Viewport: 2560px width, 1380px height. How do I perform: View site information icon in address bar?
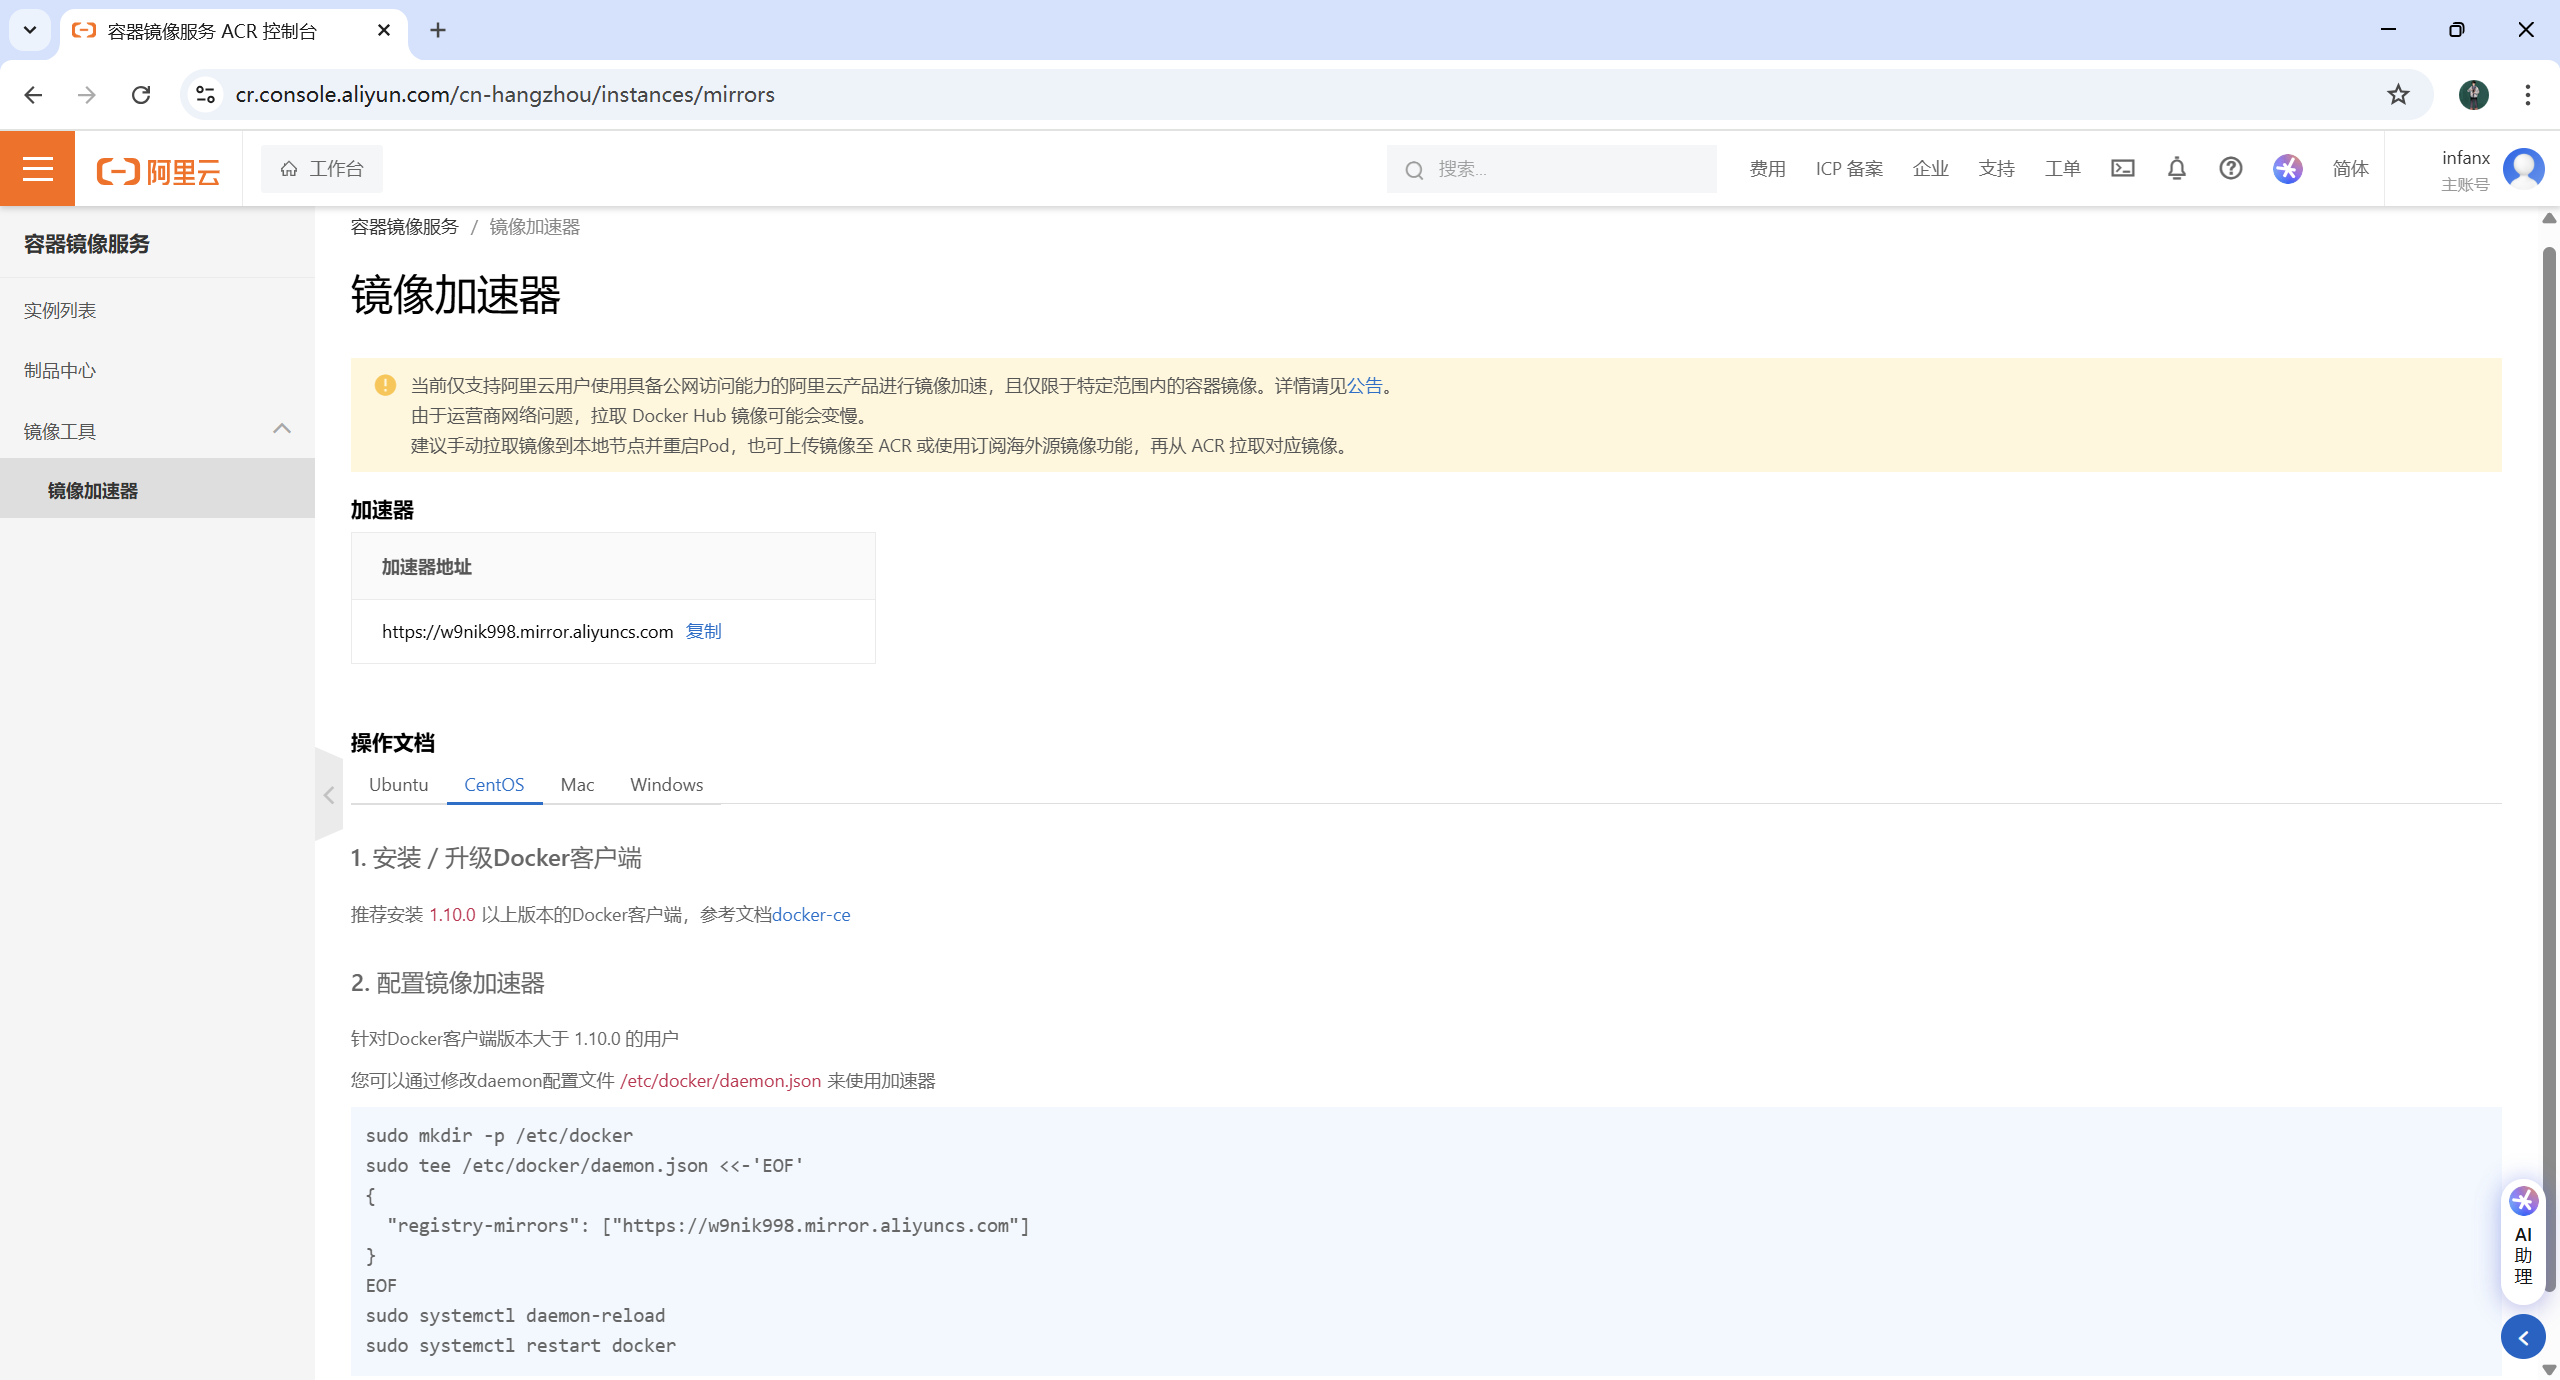[205, 94]
